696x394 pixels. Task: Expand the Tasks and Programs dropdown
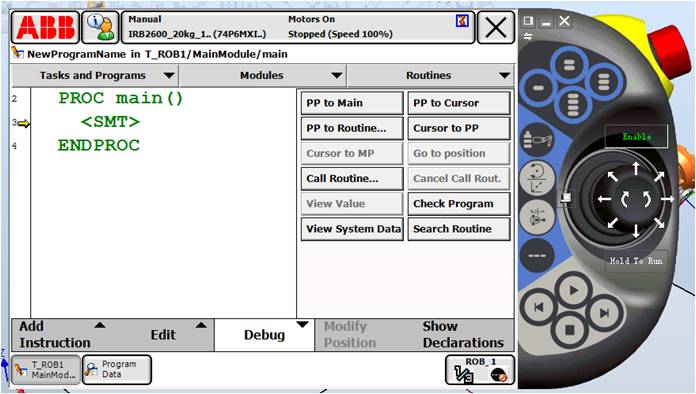(95, 75)
